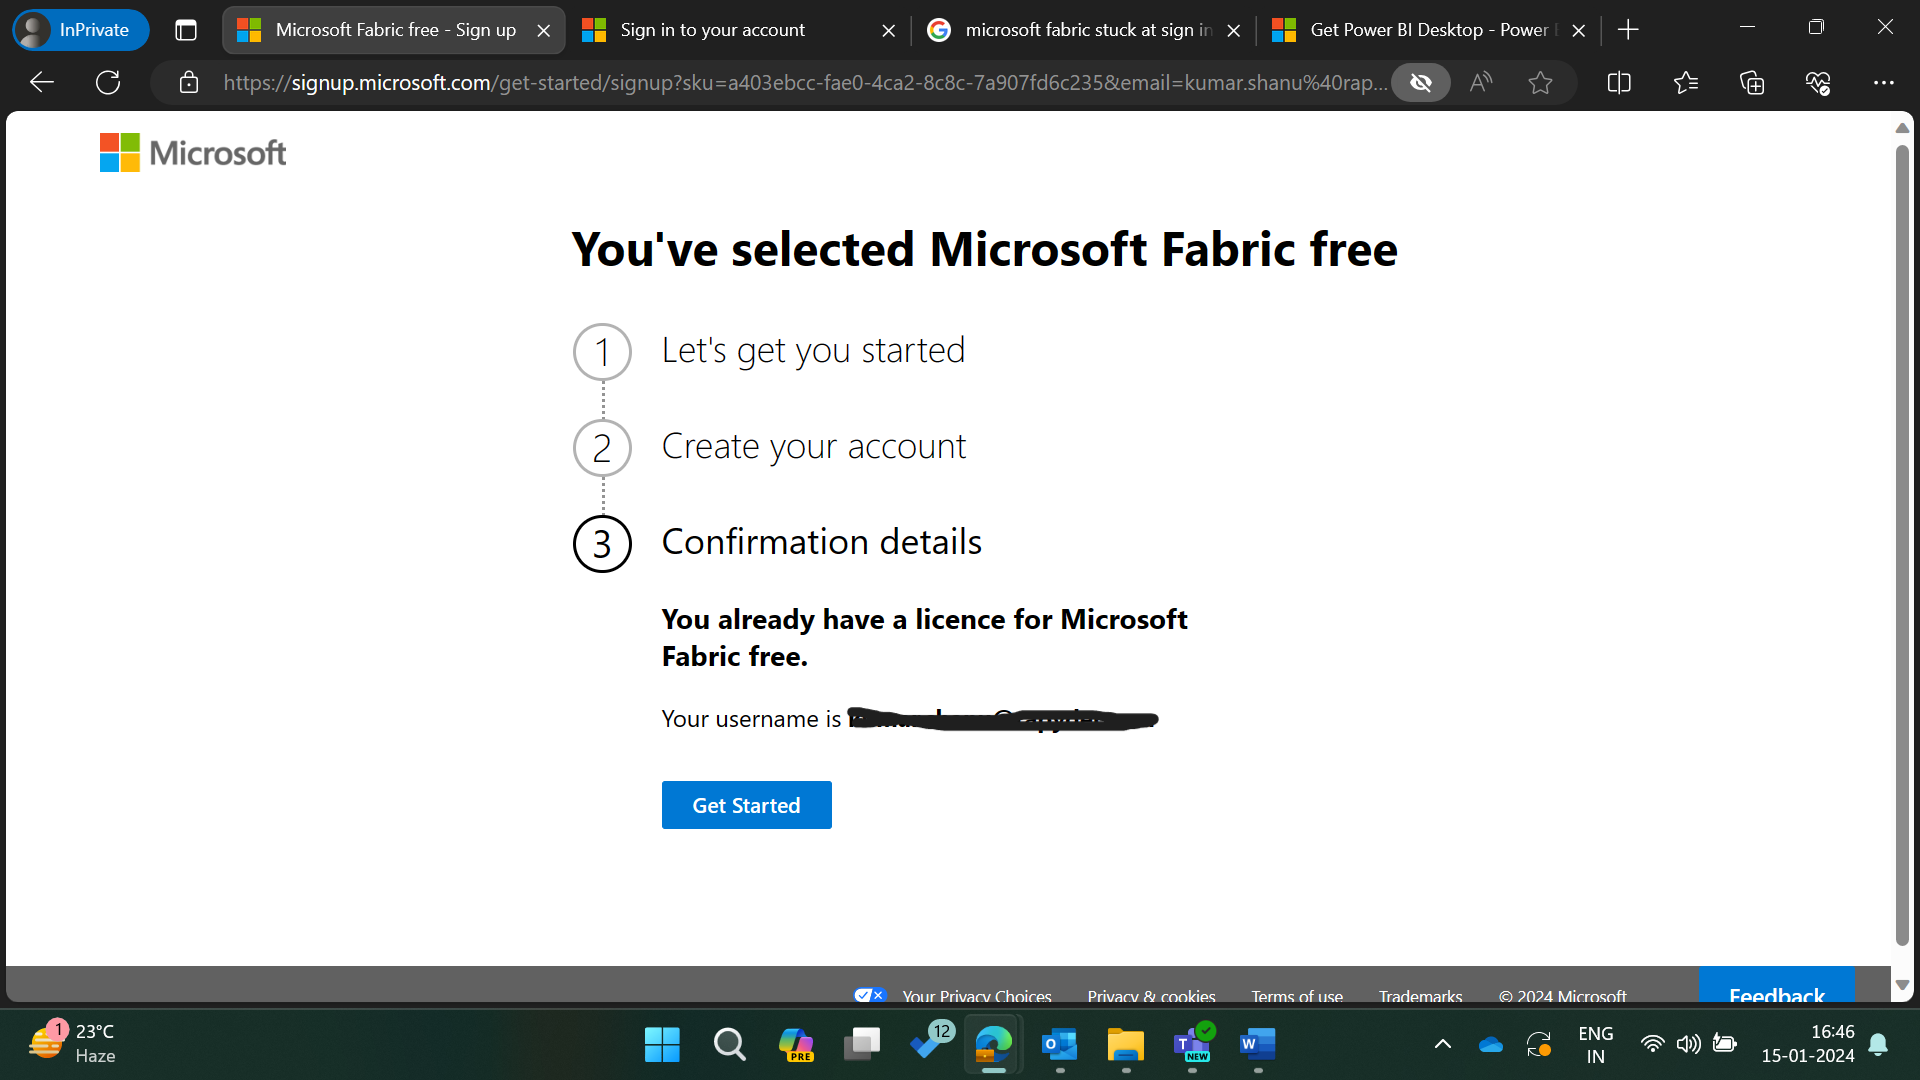Screen dimensions: 1920x1080
Task: Open Privacy & cookies link
Action: pyautogui.click(x=1151, y=996)
